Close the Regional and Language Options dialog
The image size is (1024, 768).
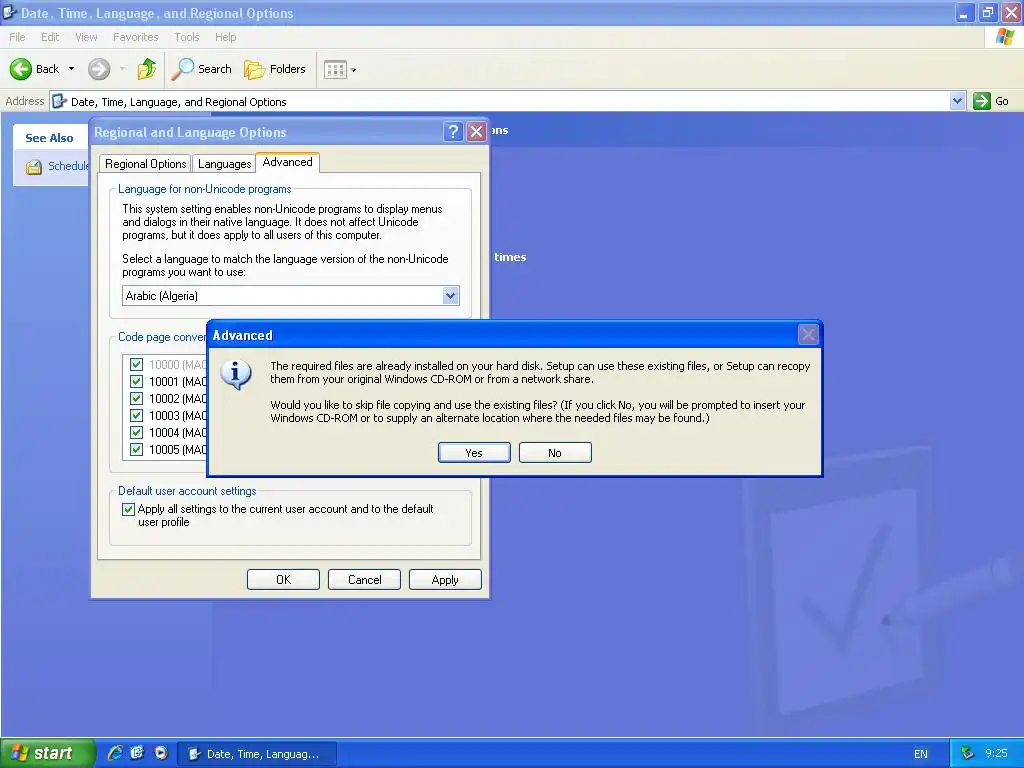click(477, 132)
